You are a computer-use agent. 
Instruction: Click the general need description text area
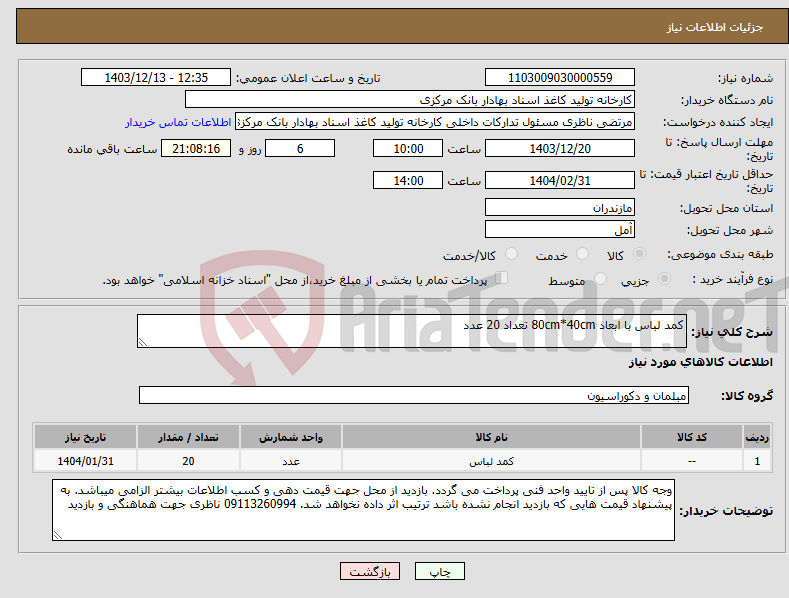[412, 331]
